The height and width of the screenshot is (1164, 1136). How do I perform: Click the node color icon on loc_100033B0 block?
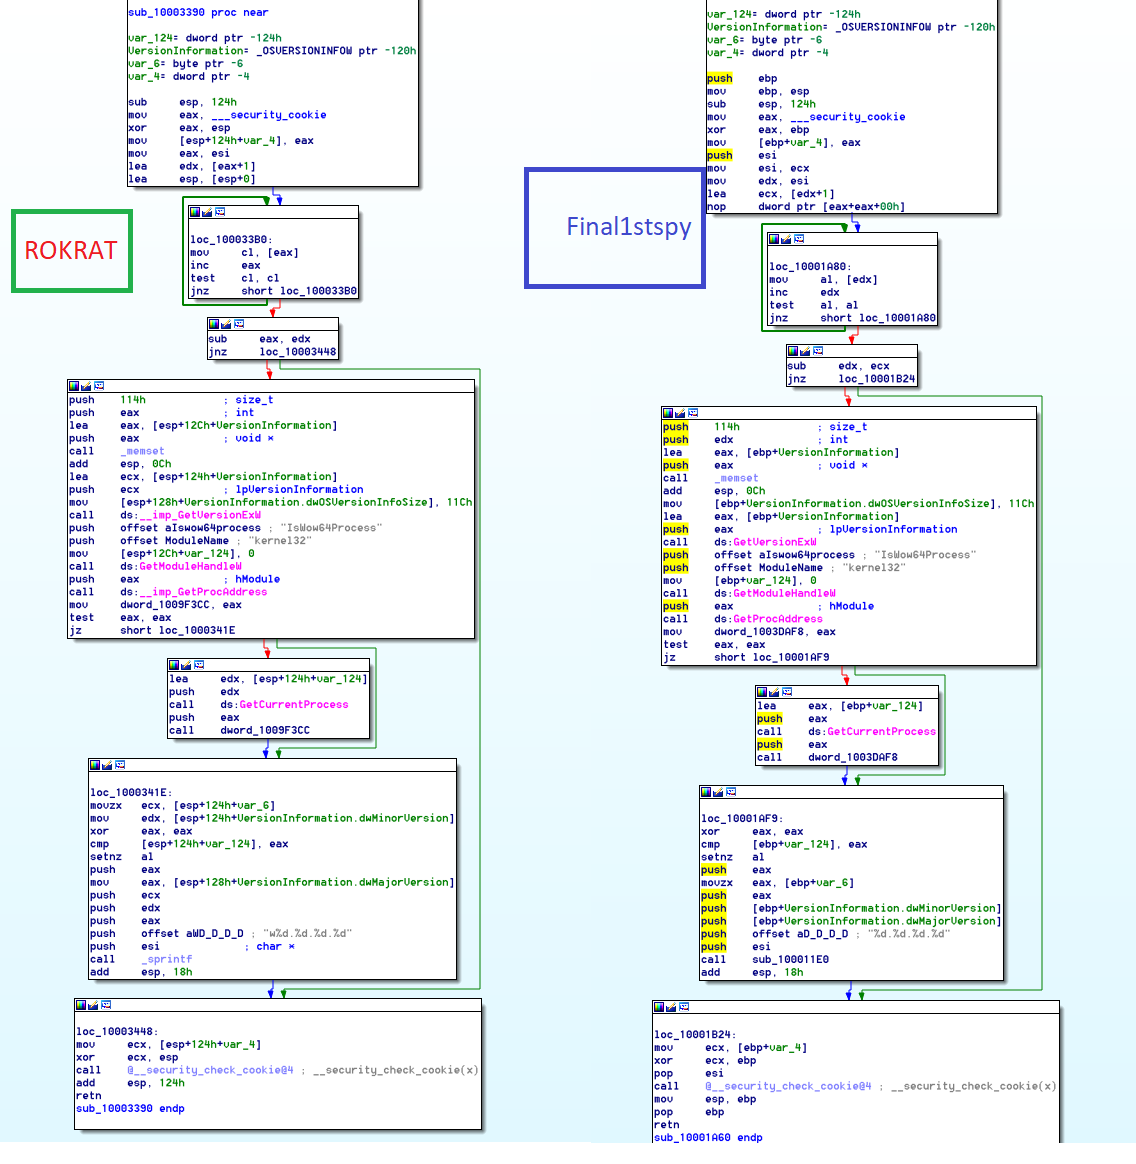[195, 212]
